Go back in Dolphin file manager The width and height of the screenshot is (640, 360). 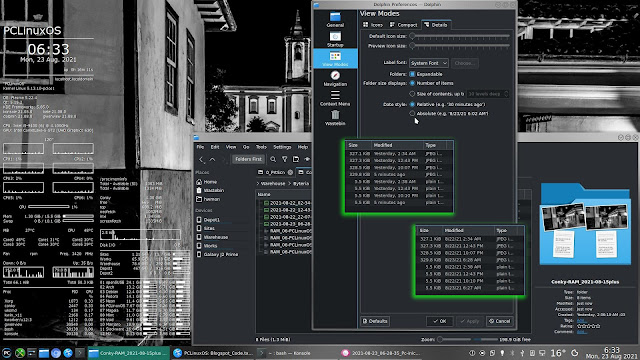201,159
